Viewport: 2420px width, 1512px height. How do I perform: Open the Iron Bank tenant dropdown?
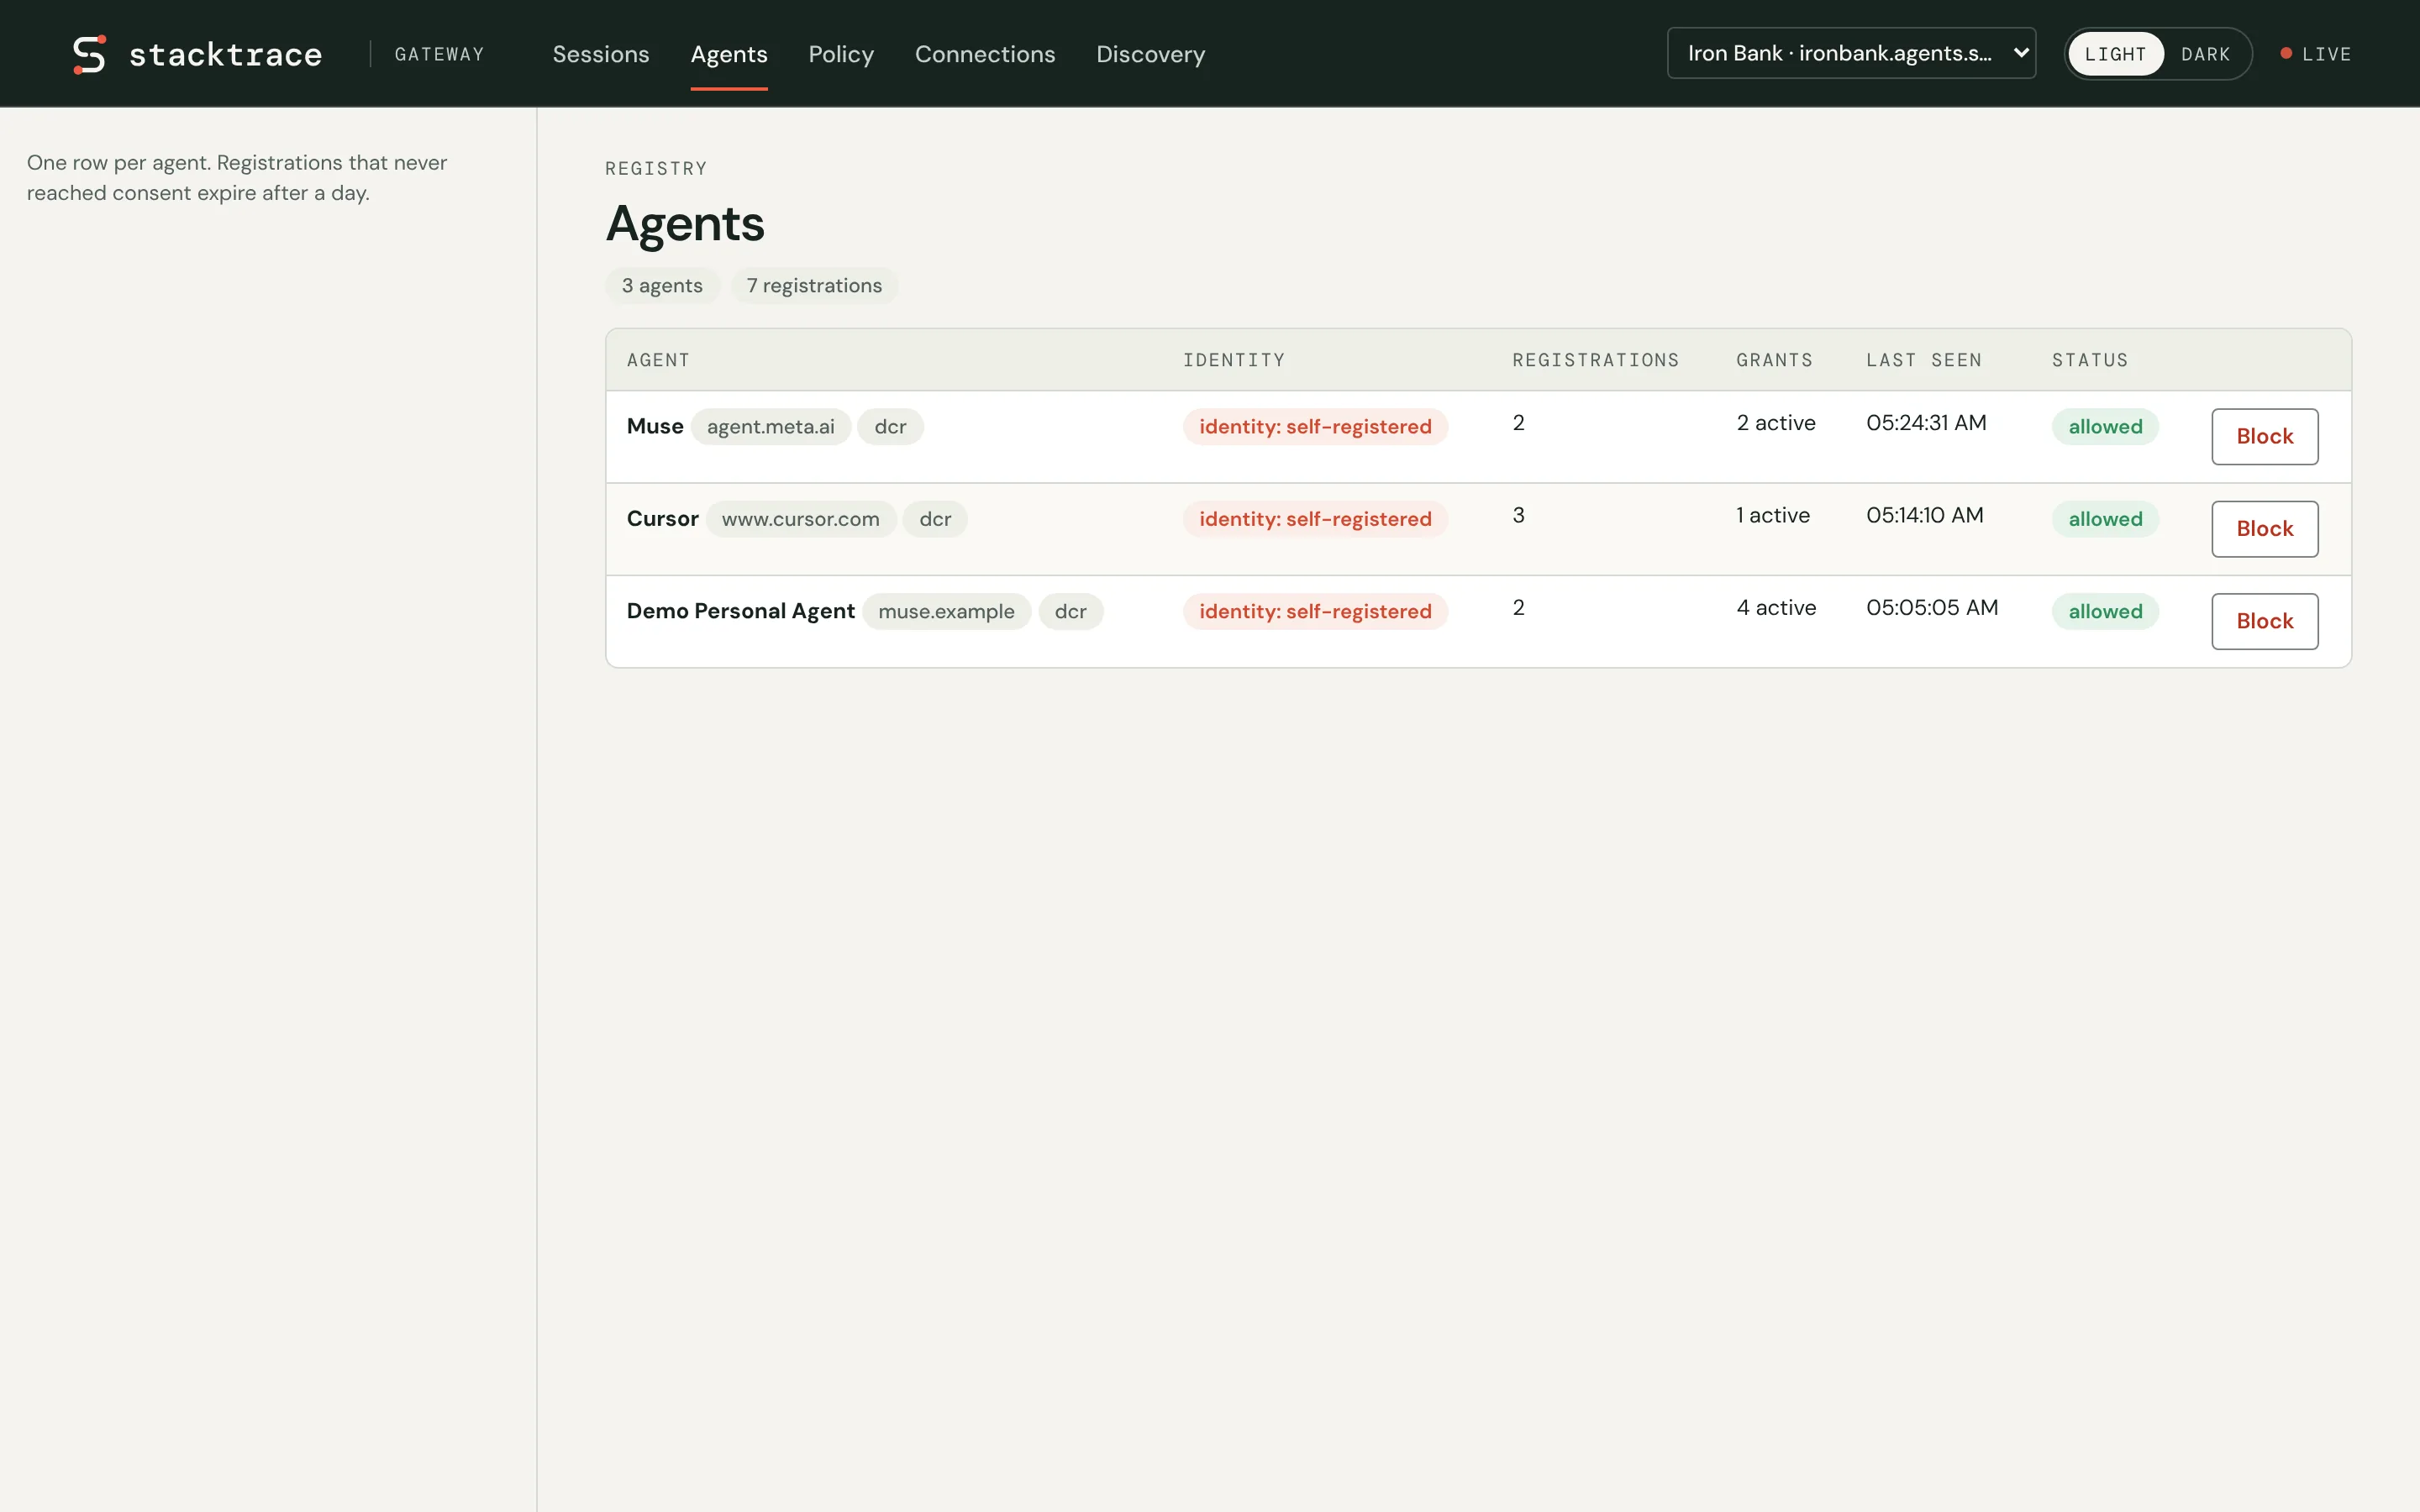pos(1851,53)
